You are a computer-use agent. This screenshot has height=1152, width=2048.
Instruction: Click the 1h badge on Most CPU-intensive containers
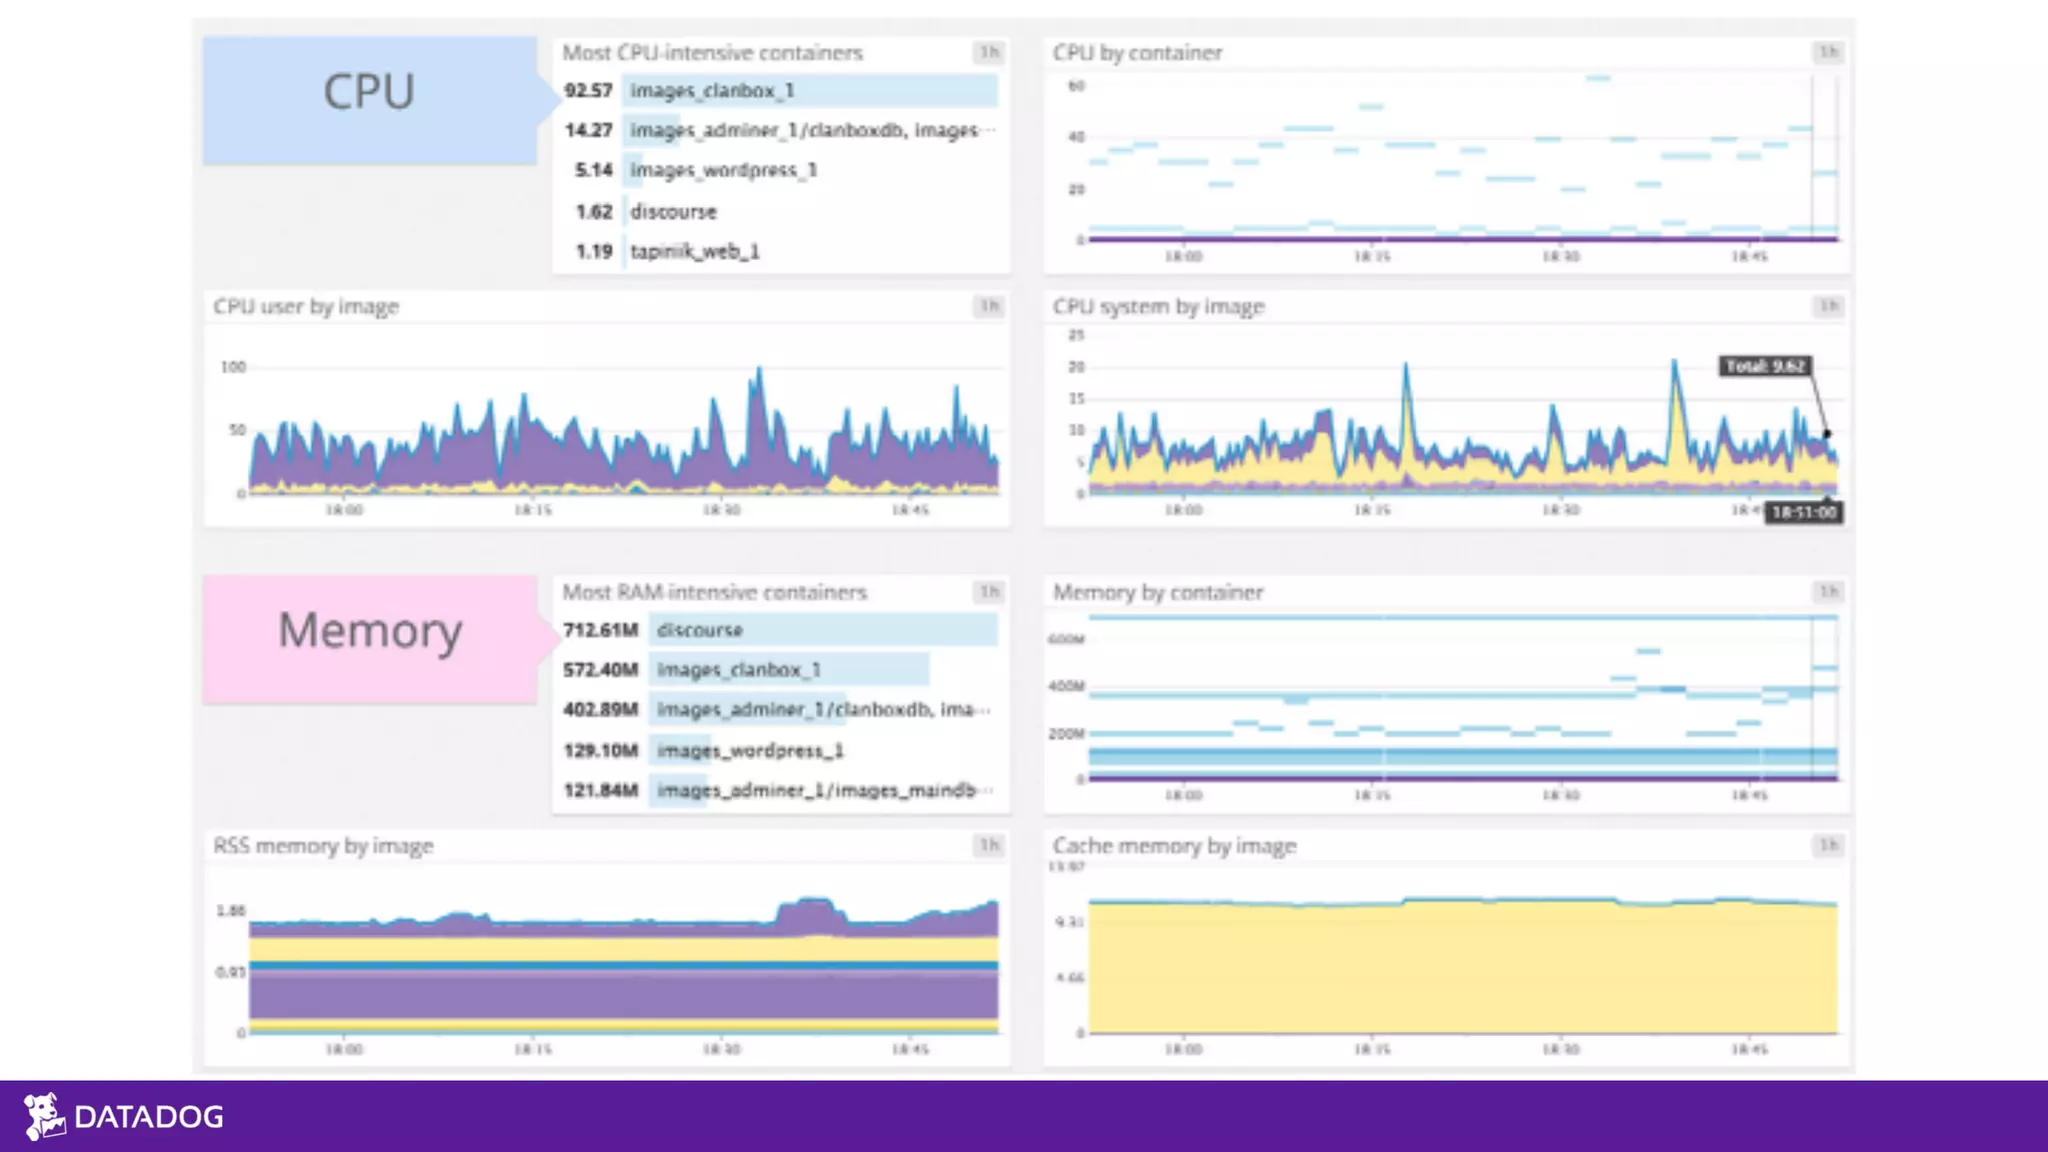988,52
